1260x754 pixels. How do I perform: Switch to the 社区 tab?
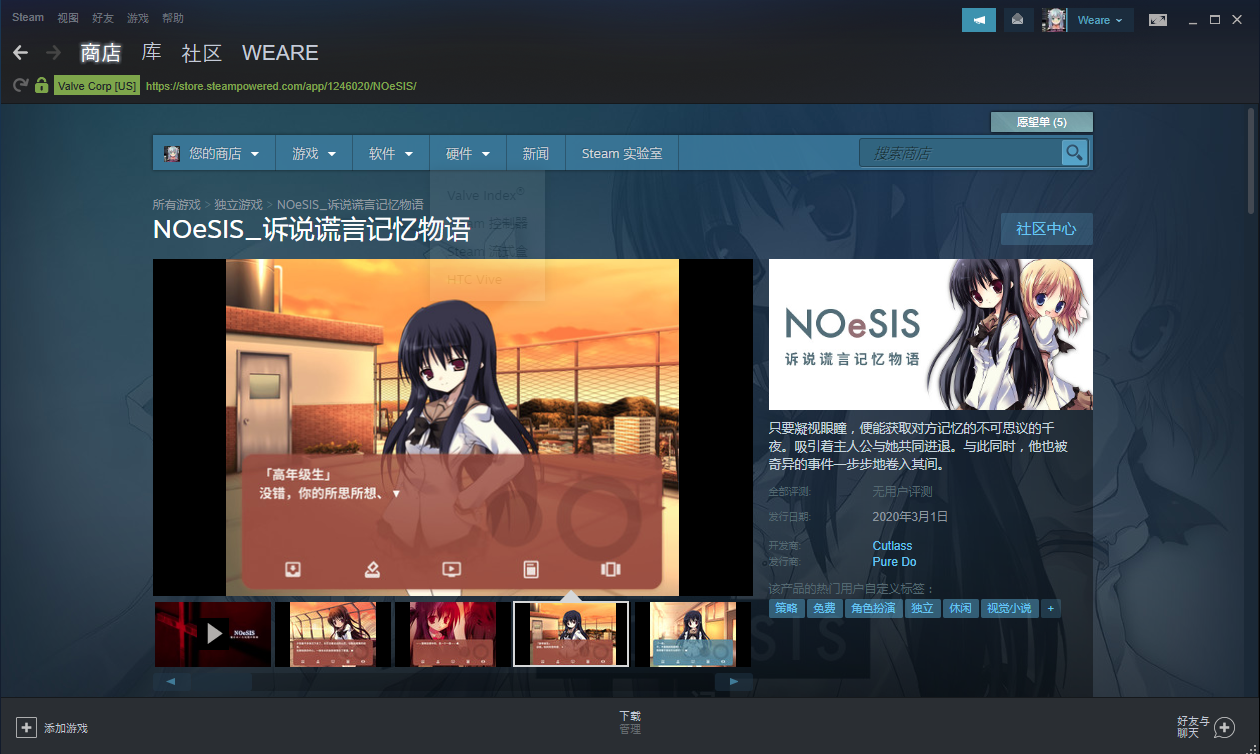tap(201, 53)
